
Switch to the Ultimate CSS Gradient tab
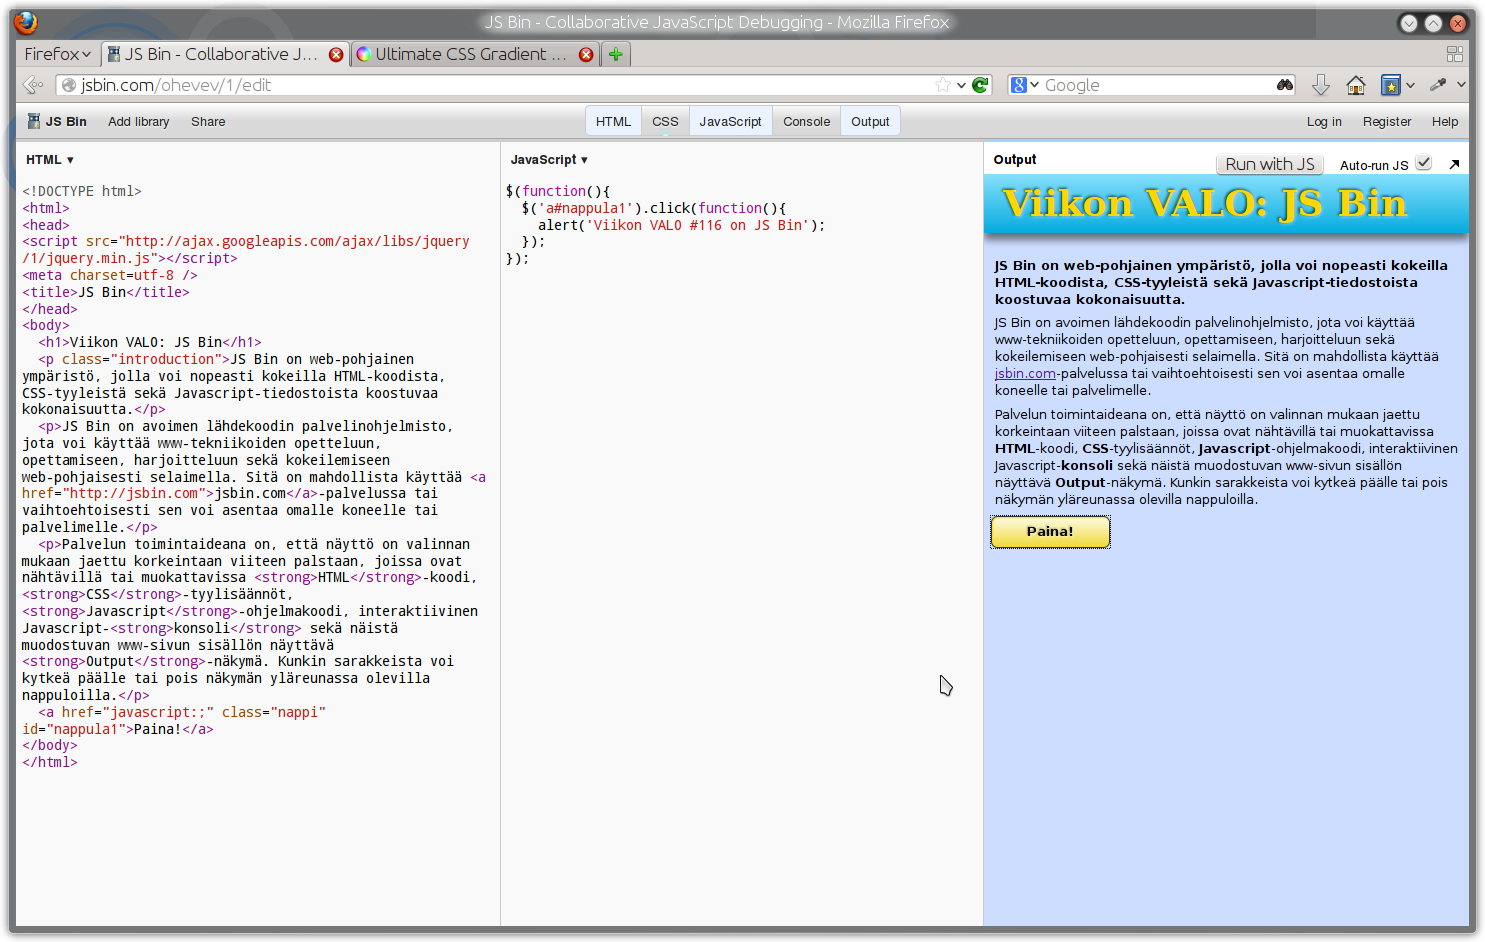tap(474, 54)
